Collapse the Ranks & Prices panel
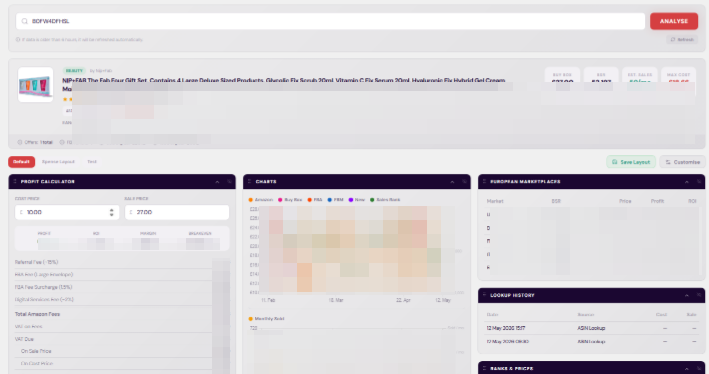 (686, 369)
